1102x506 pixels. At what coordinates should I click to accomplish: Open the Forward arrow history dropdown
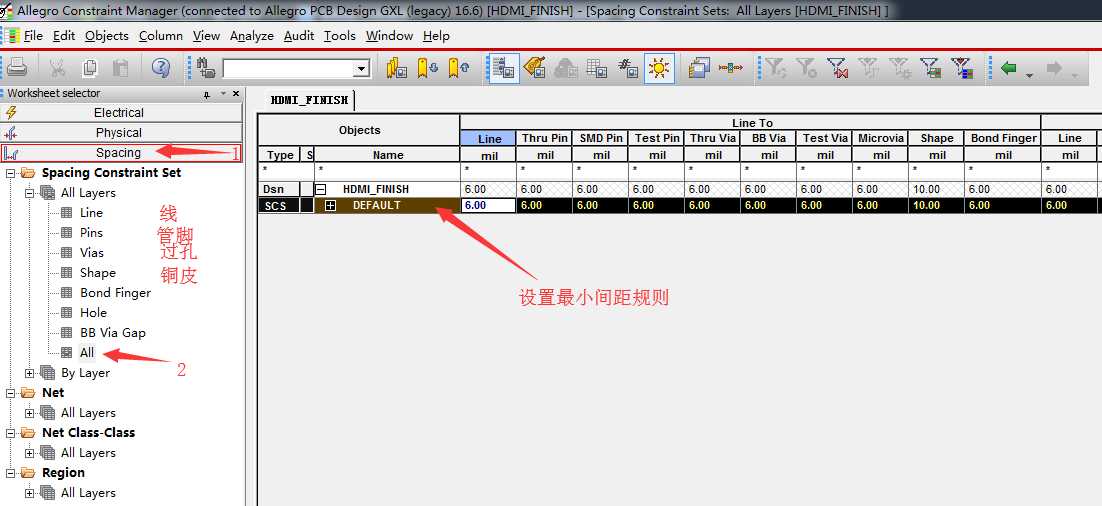pos(1075,73)
